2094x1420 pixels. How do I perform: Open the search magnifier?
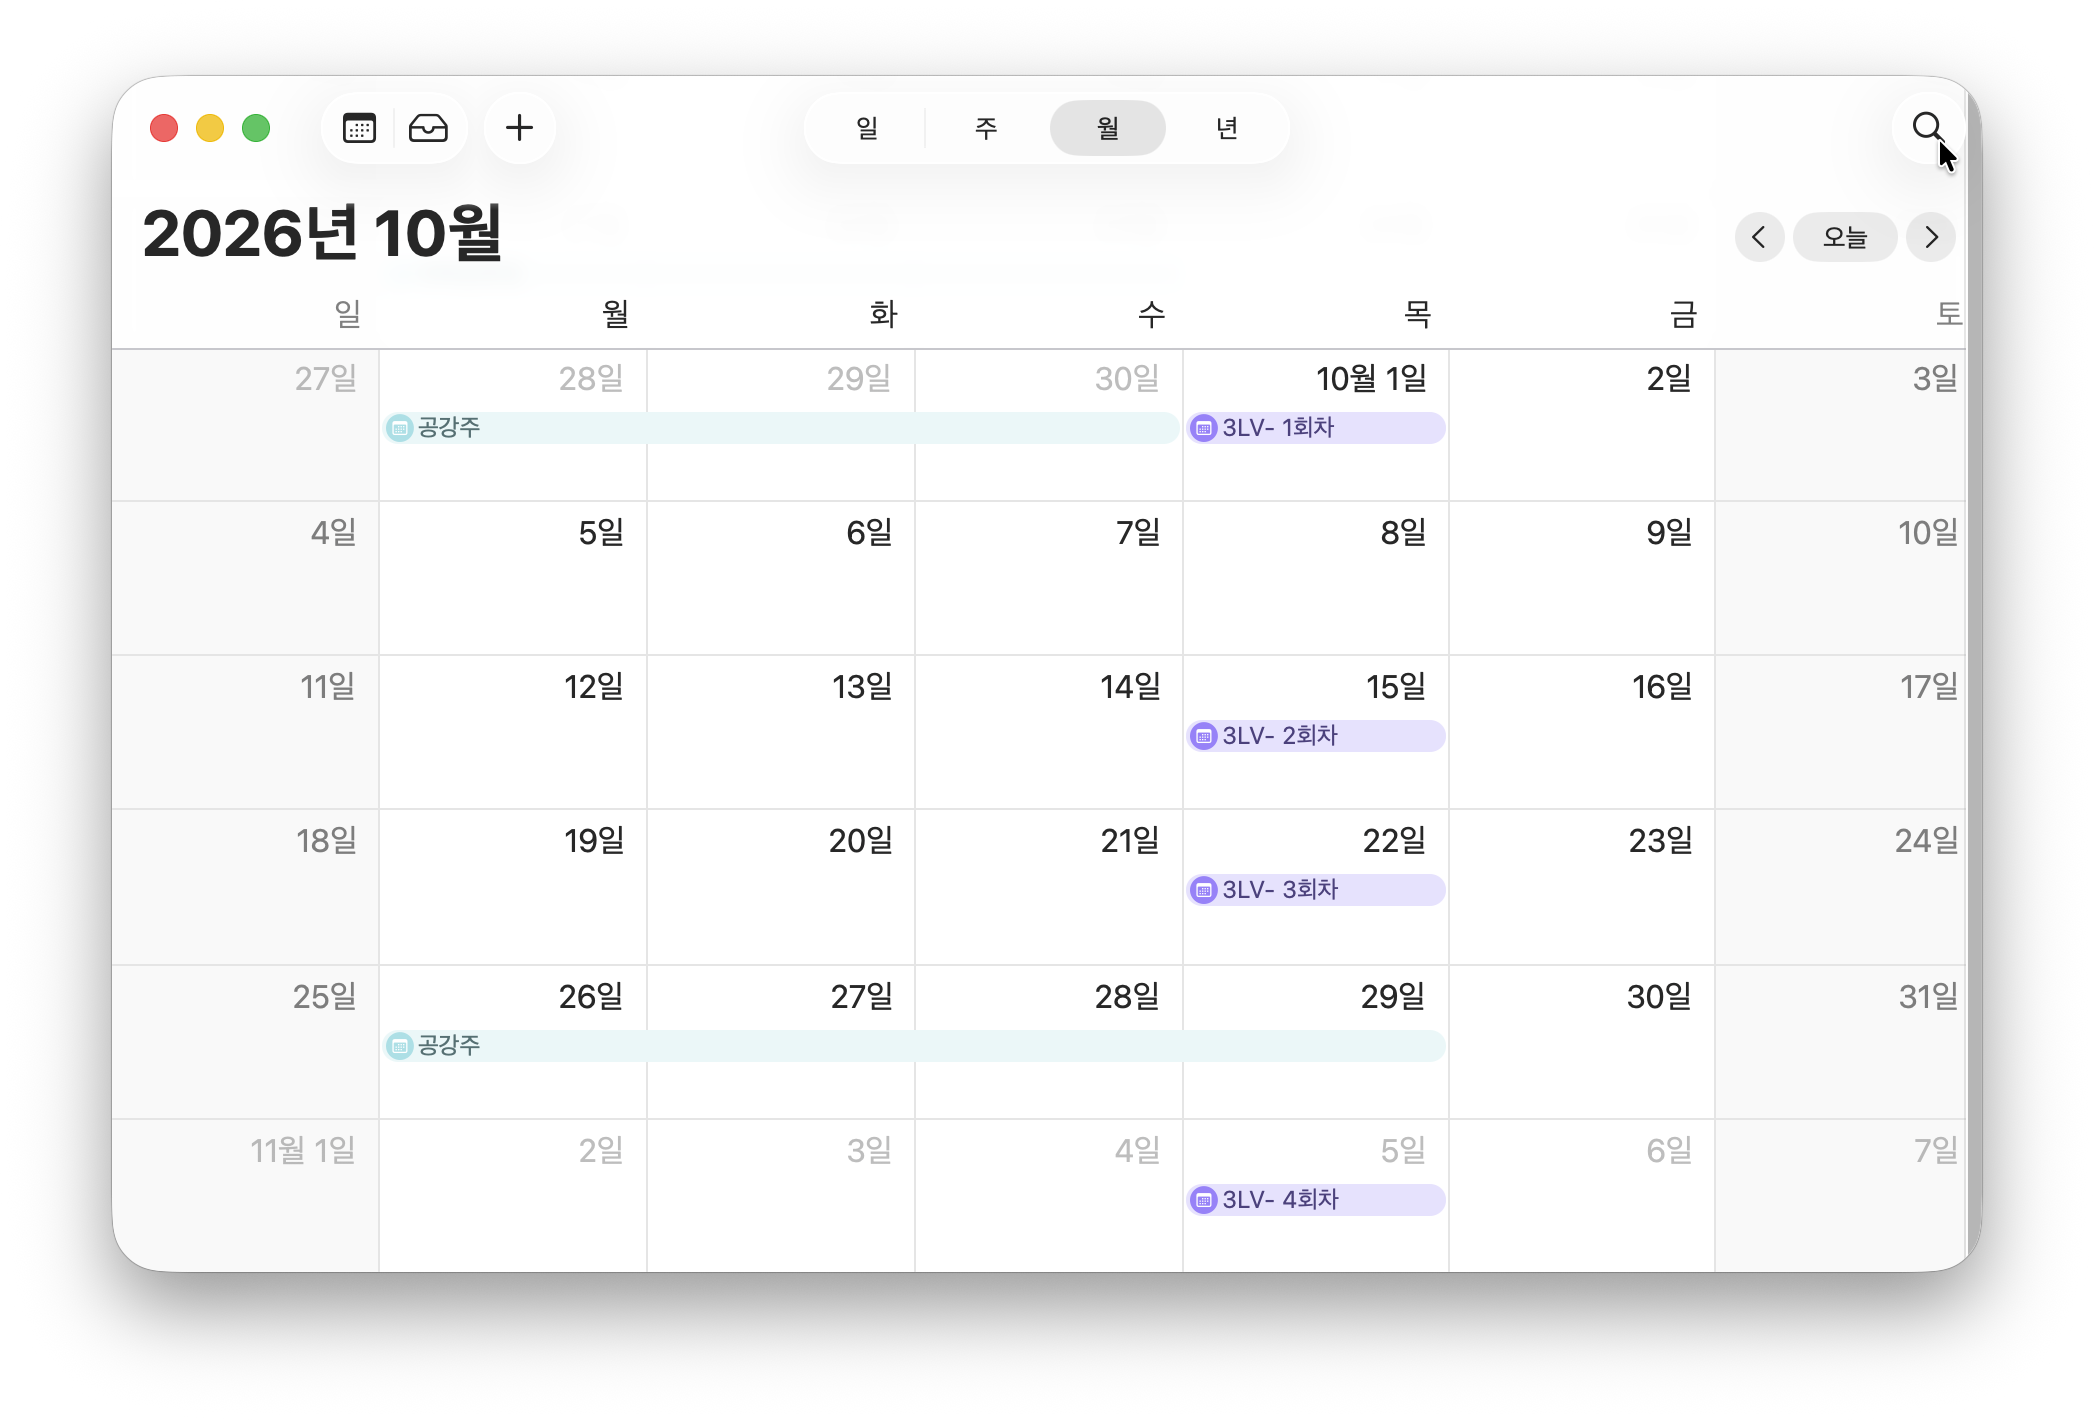coord(1926,128)
